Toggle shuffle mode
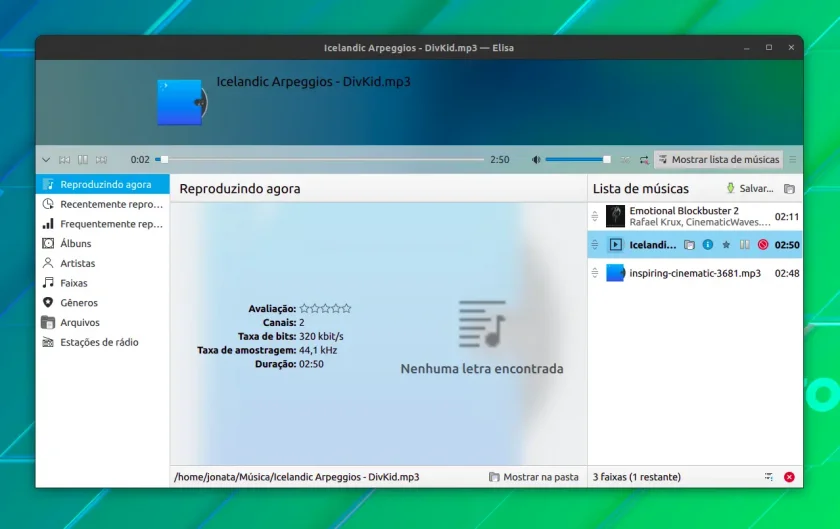The height and width of the screenshot is (529, 840). pos(625,160)
